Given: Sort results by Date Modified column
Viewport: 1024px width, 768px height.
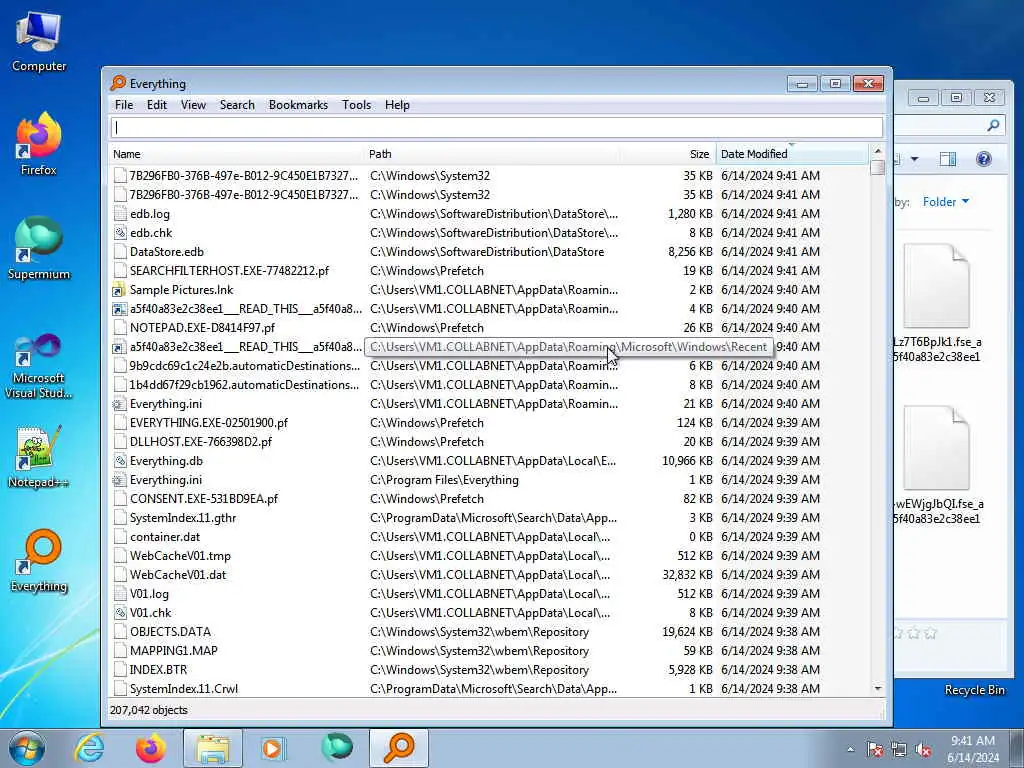Looking at the screenshot, I should pos(792,154).
